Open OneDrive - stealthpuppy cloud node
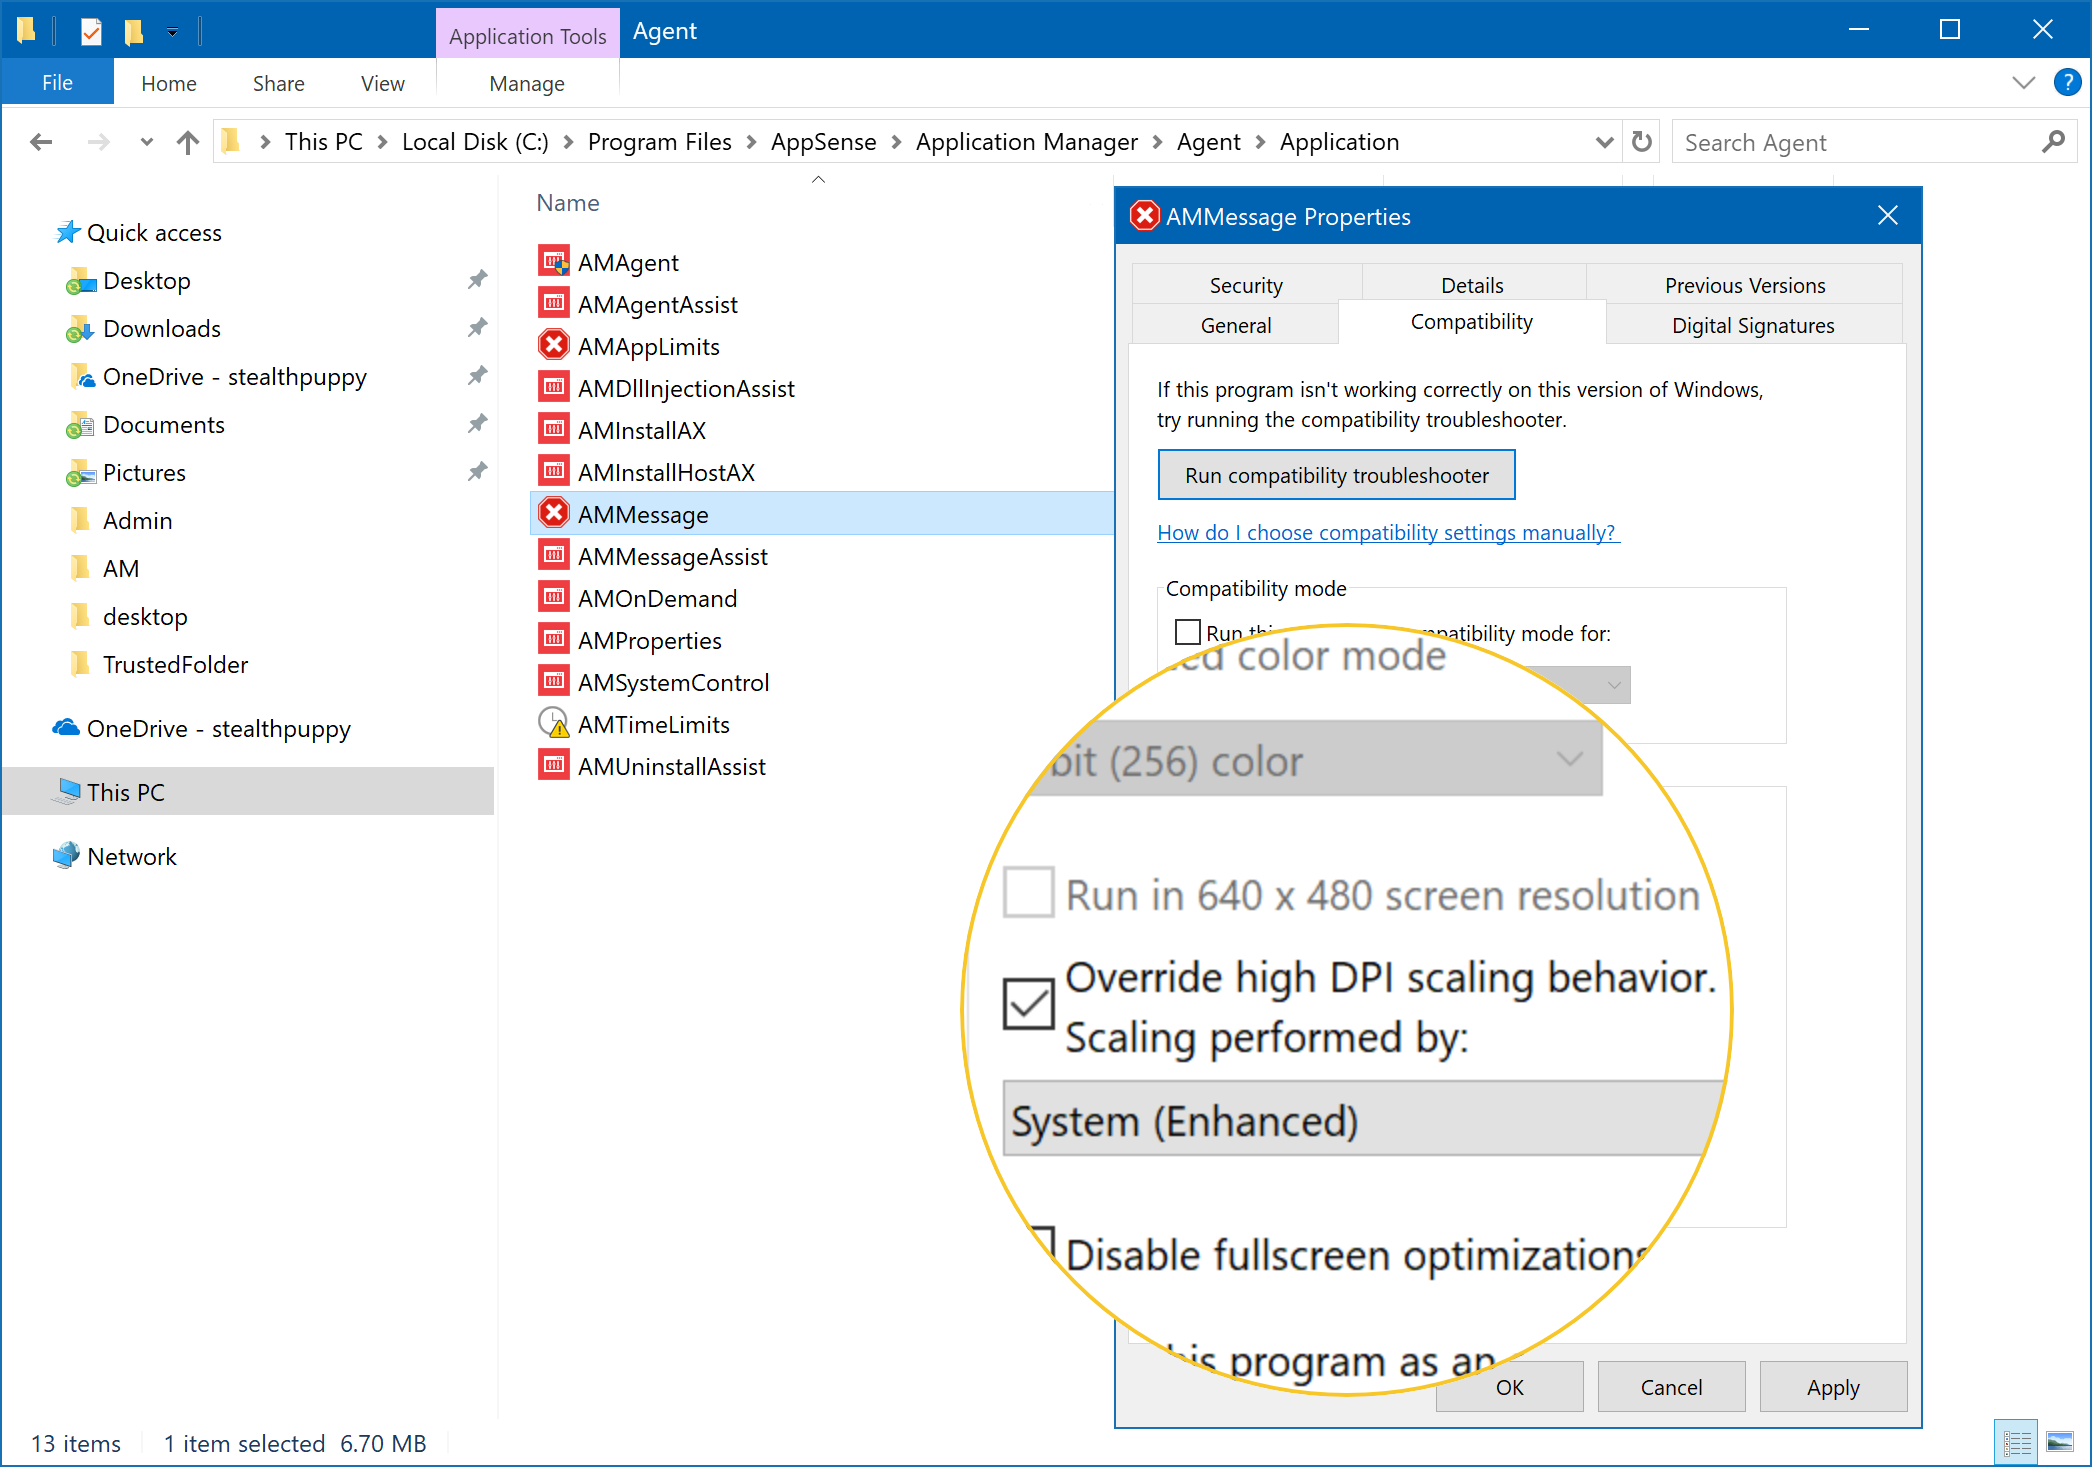Image resolution: width=2092 pixels, height=1467 pixels. [201, 729]
